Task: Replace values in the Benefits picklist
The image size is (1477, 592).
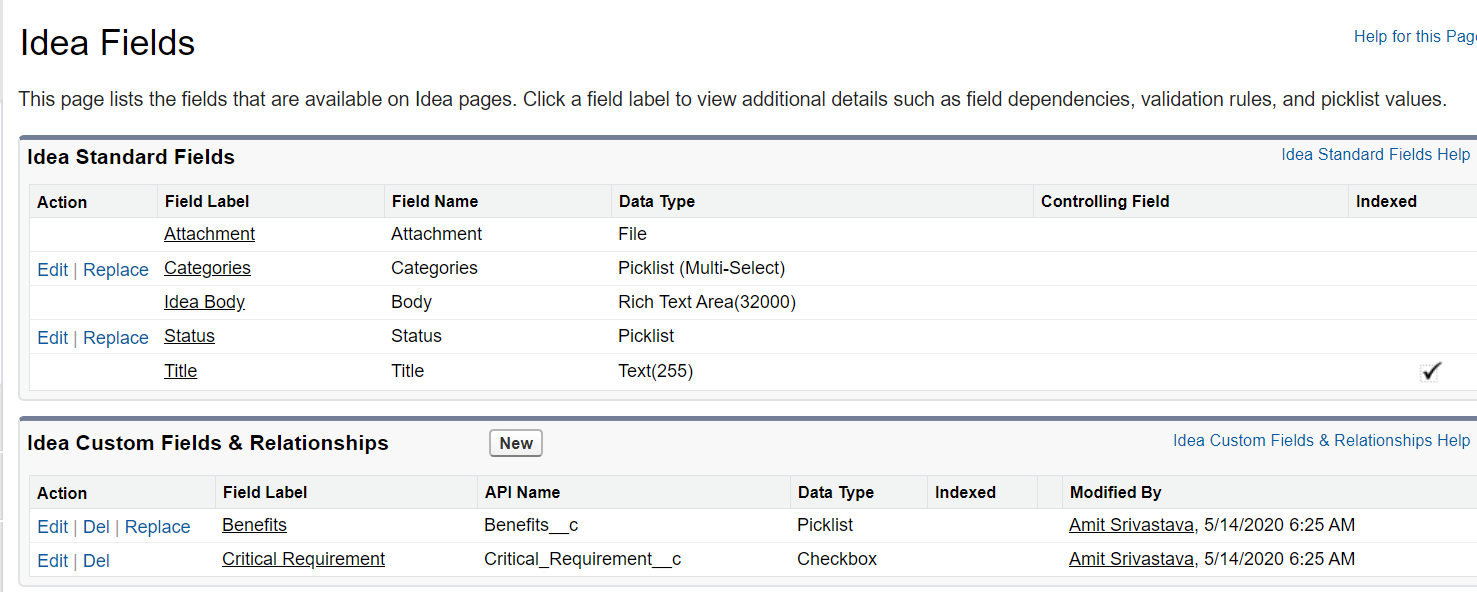Action: click(x=157, y=527)
